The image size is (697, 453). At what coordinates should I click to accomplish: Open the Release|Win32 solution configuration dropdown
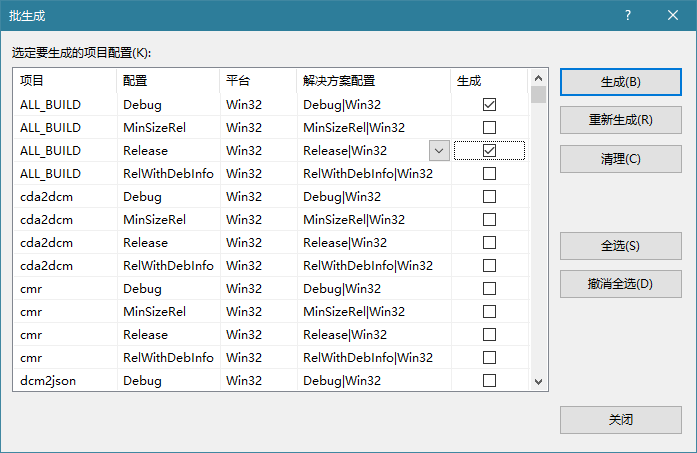438,150
